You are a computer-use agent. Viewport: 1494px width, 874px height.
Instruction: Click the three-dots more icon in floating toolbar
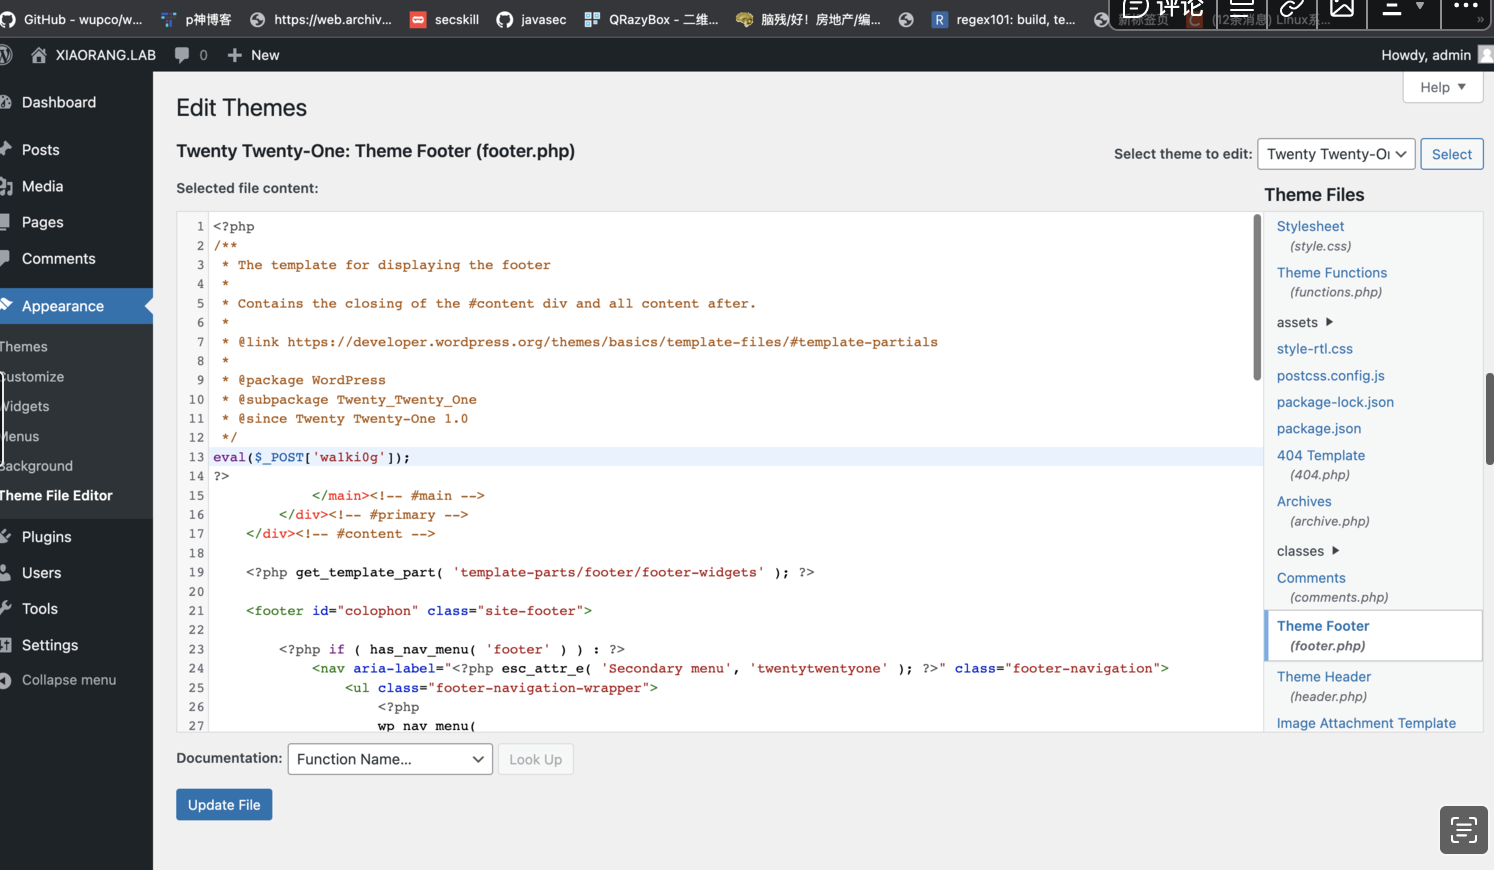(x=1466, y=6)
